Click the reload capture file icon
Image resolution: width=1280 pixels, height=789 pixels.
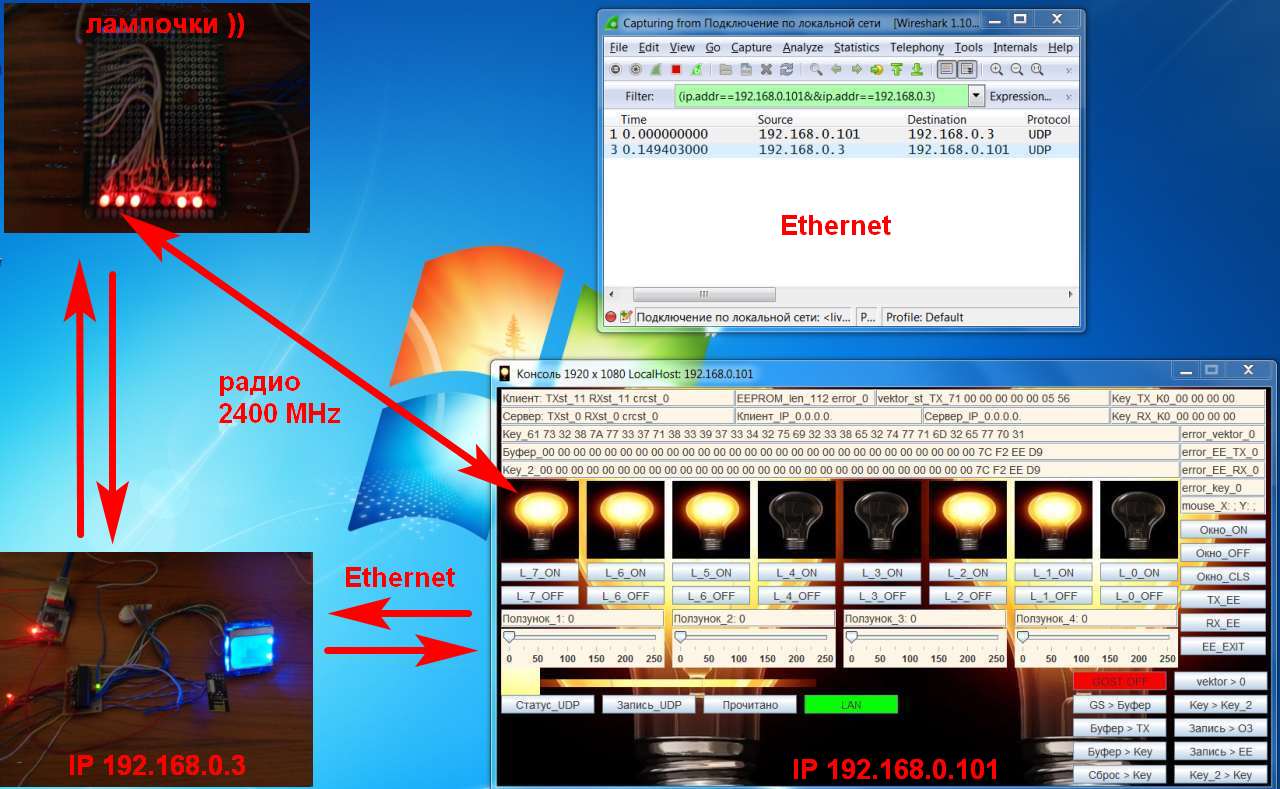point(787,70)
